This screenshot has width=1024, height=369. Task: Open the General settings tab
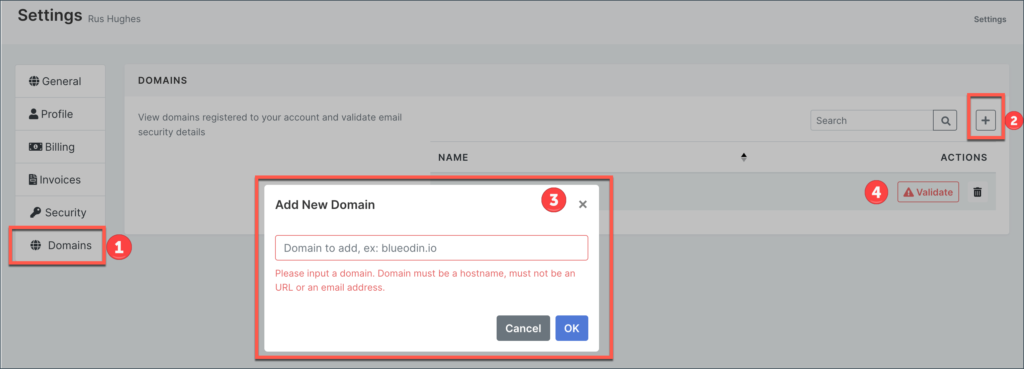(x=60, y=82)
